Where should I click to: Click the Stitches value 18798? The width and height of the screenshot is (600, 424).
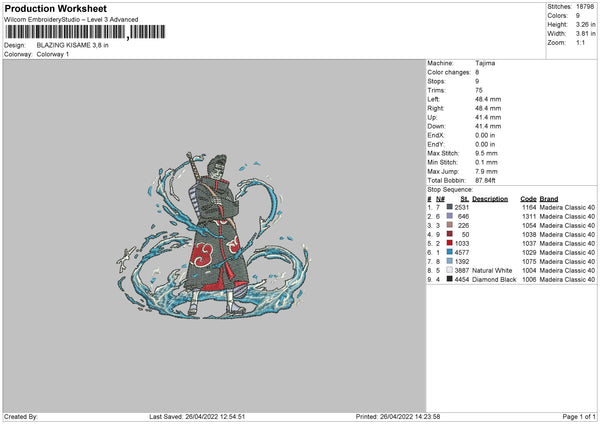pos(585,7)
